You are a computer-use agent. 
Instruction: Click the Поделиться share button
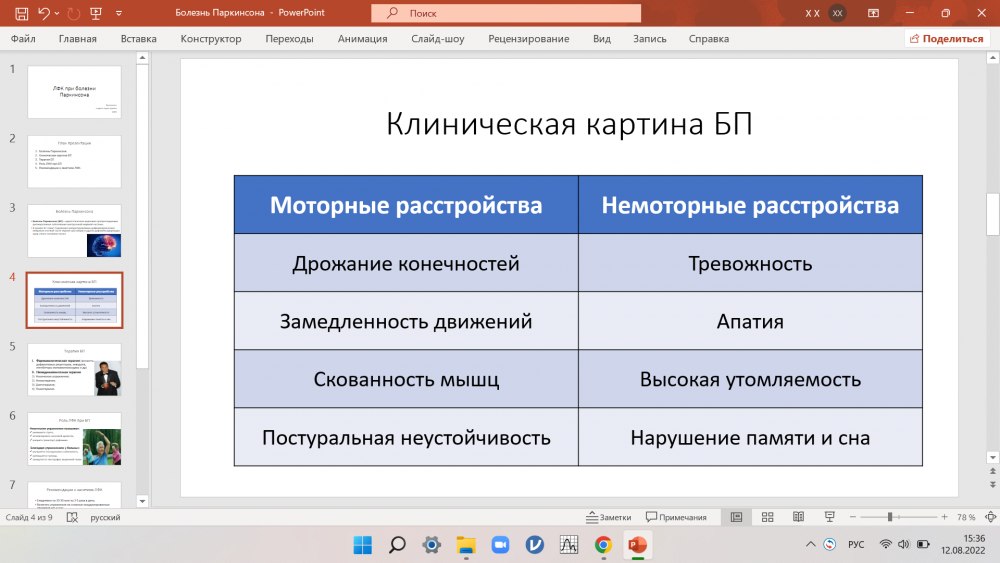tap(946, 39)
